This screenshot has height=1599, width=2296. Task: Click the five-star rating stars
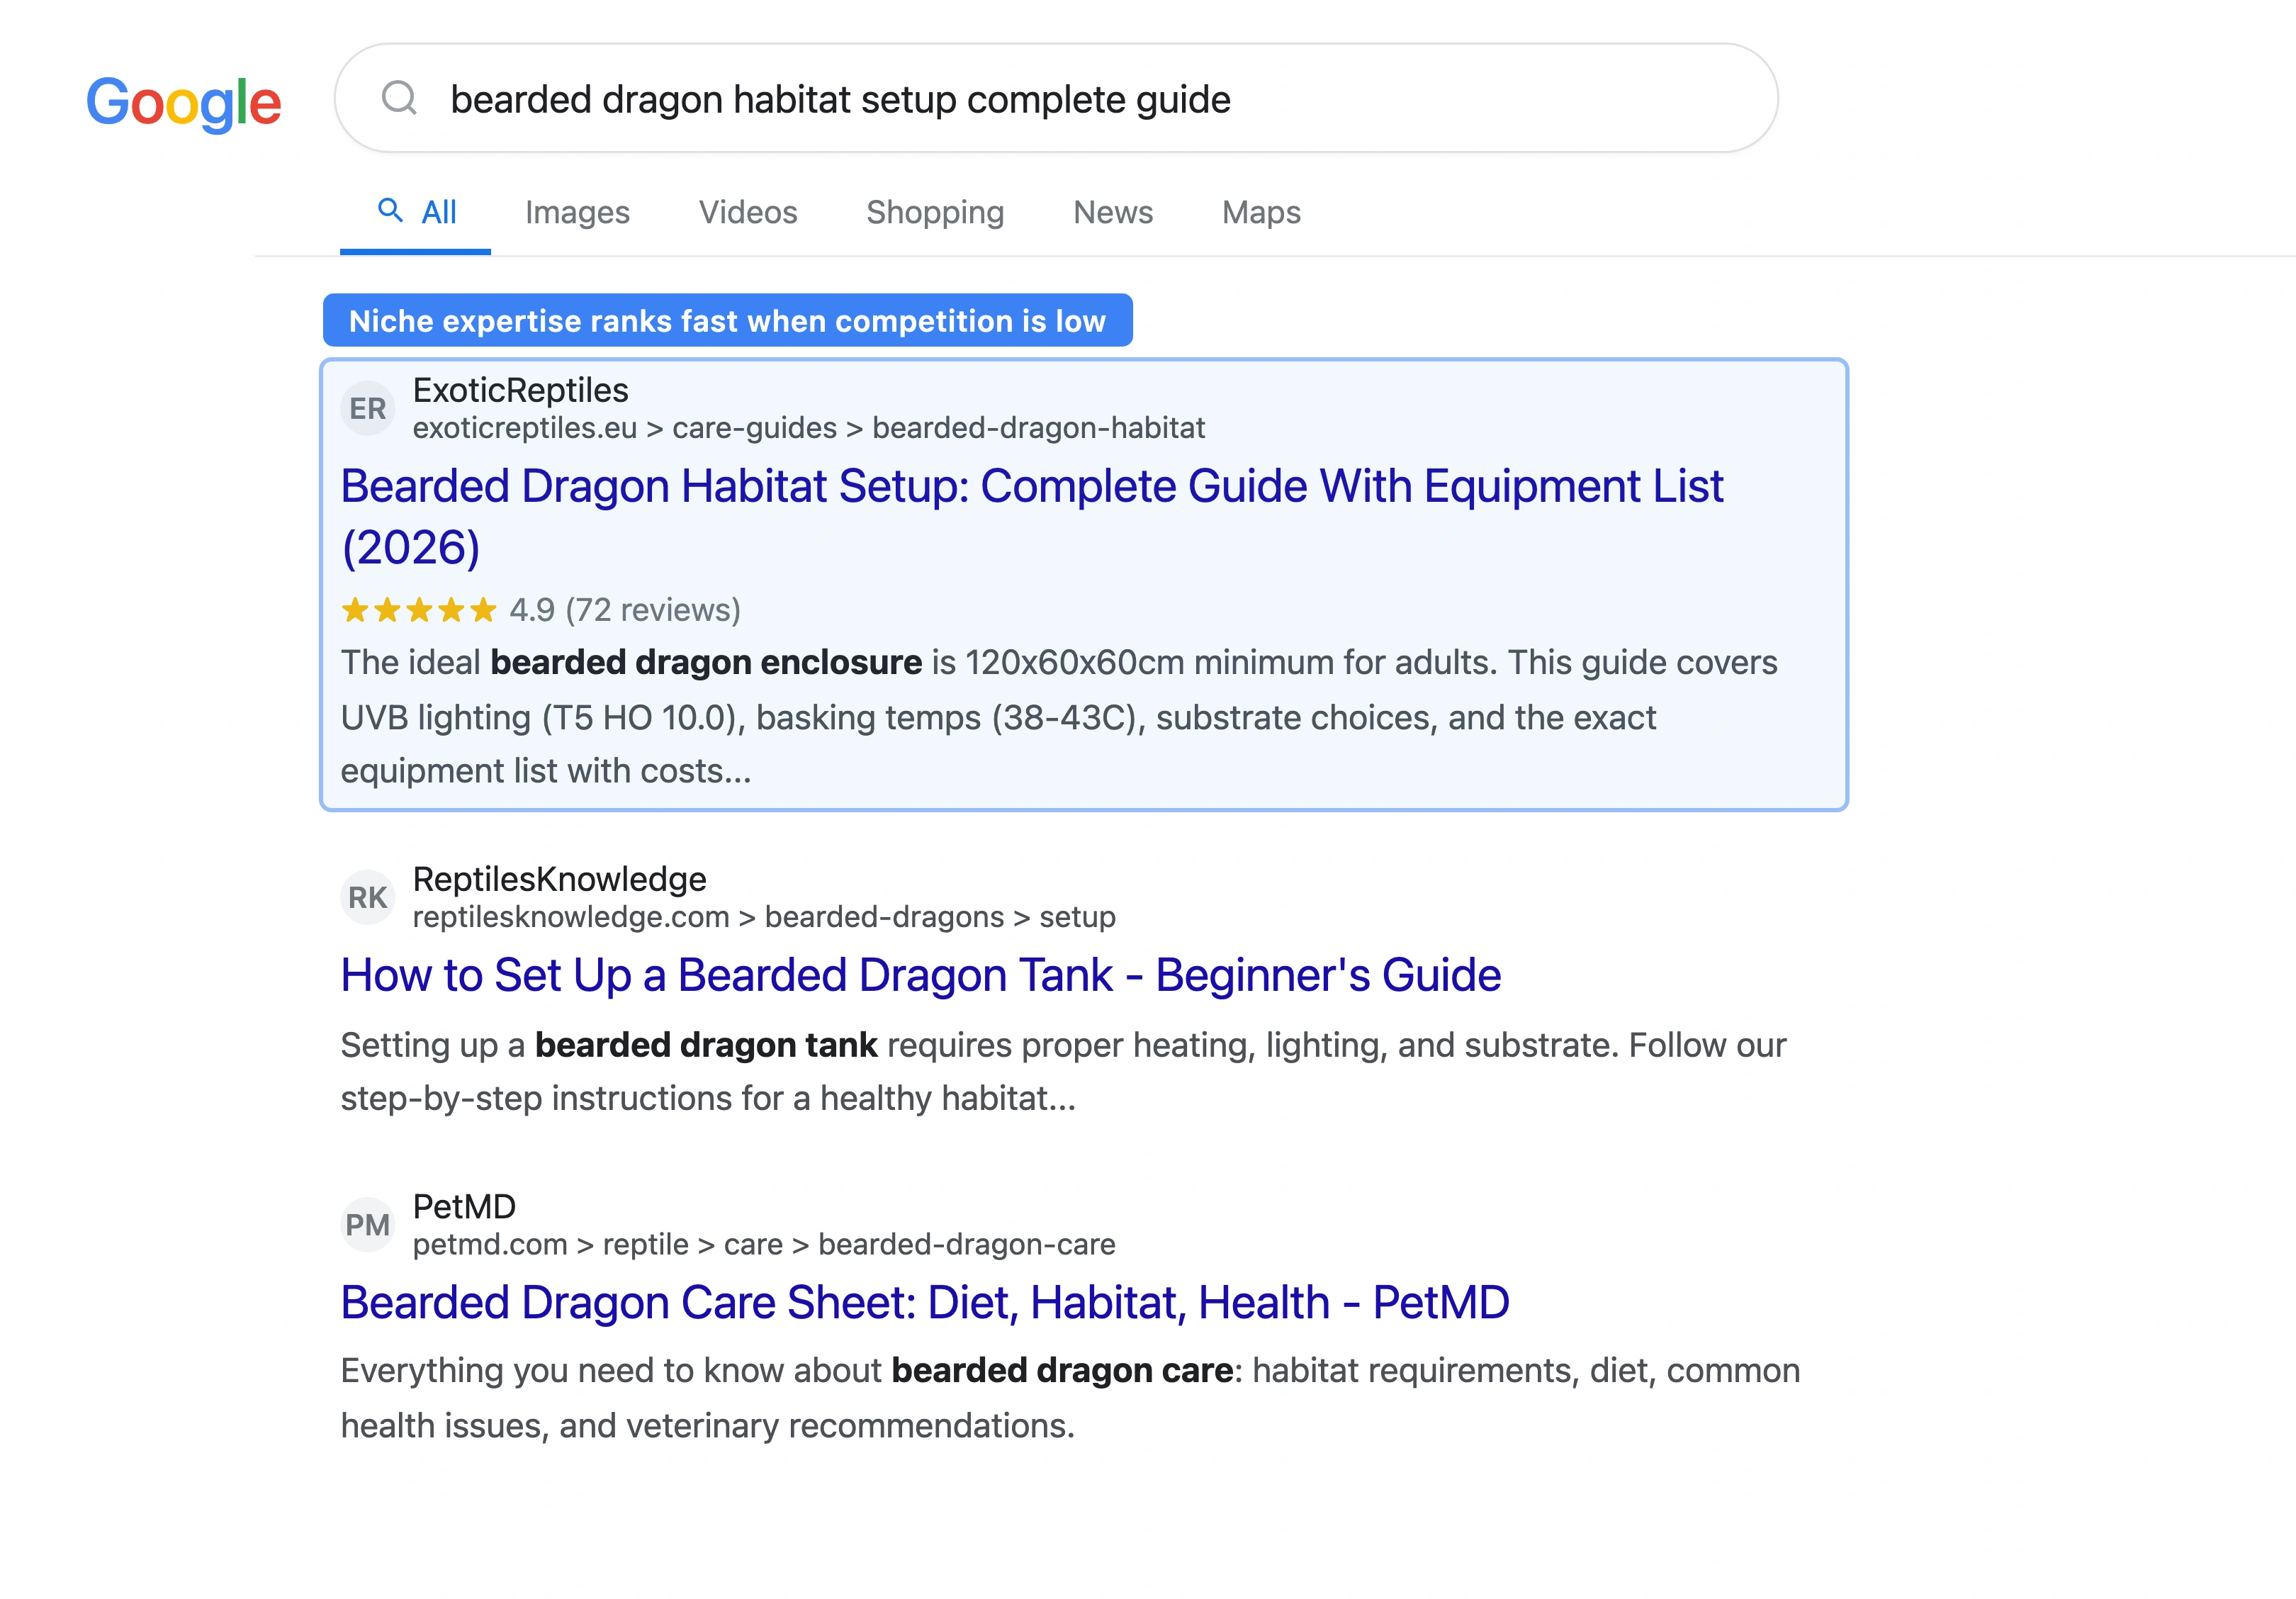click(x=419, y=610)
